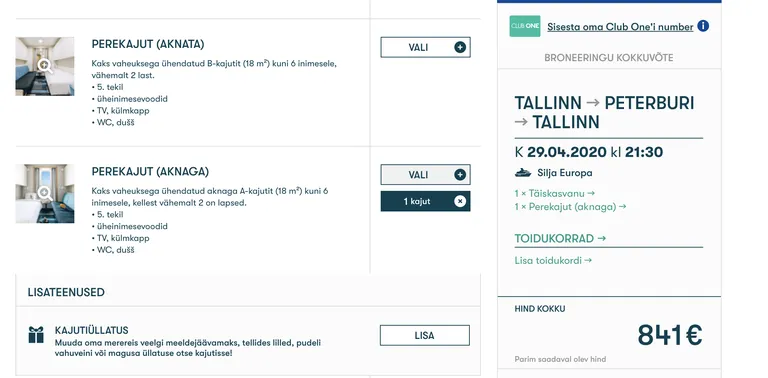
Task: Click the 1 kajut selected cabin button
Action: [x=425, y=201]
